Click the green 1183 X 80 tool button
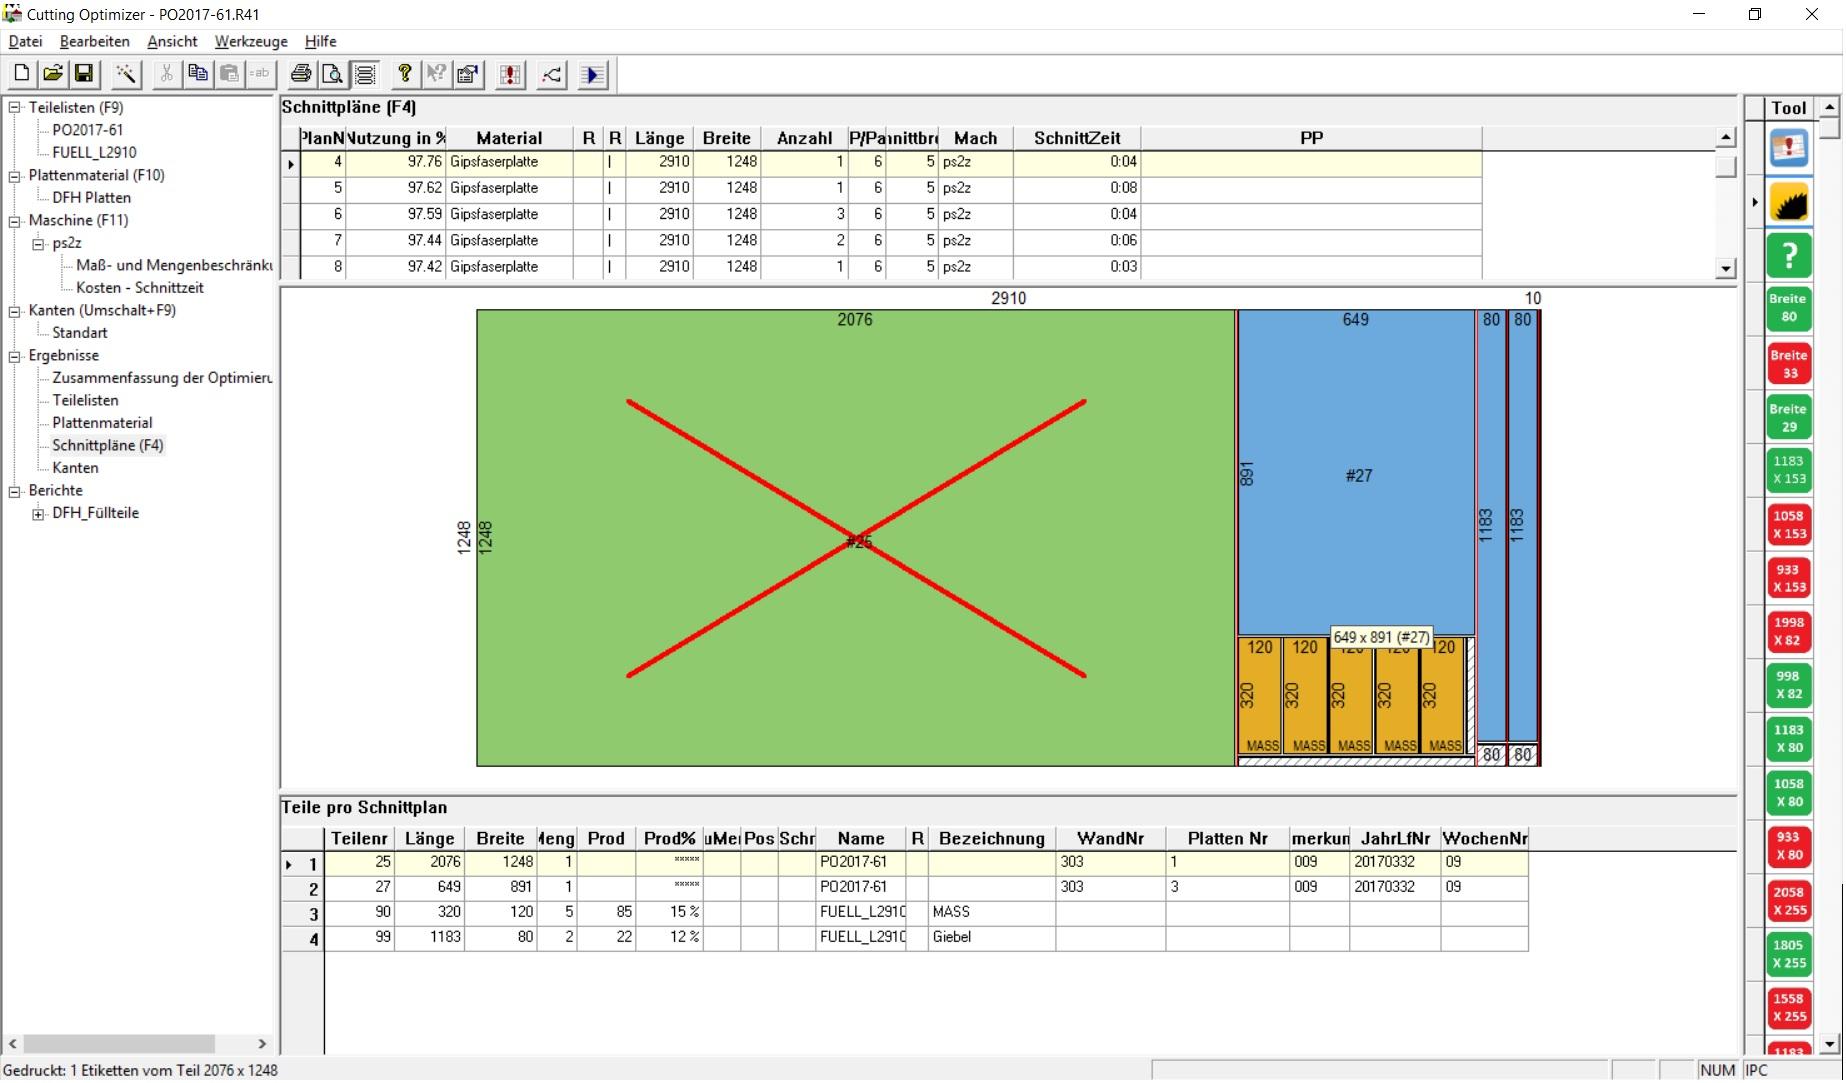Screen dimensions: 1846x1083 tap(1789, 739)
